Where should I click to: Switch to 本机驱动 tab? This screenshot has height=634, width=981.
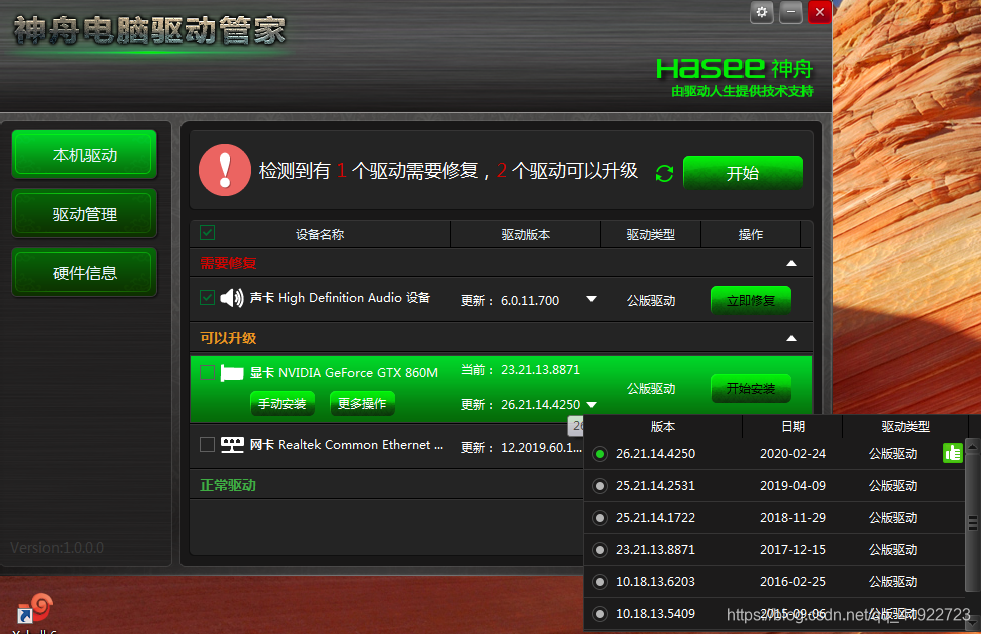(x=84, y=155)
